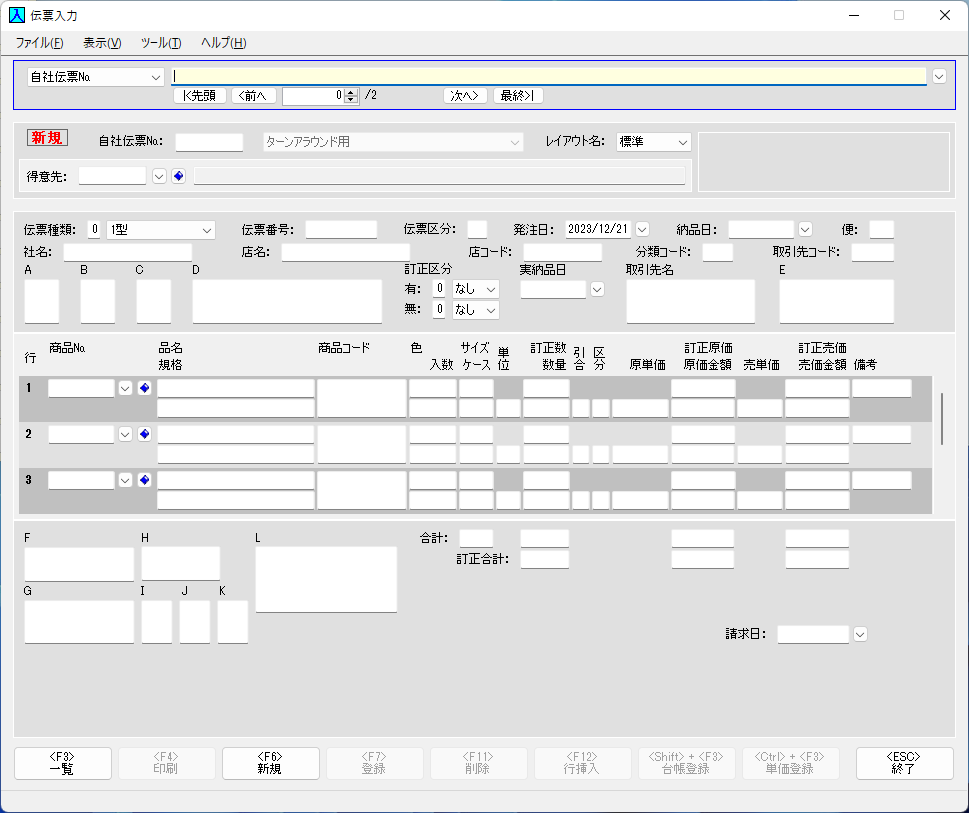Open the 請求日 date dropdown

[860, 634]
